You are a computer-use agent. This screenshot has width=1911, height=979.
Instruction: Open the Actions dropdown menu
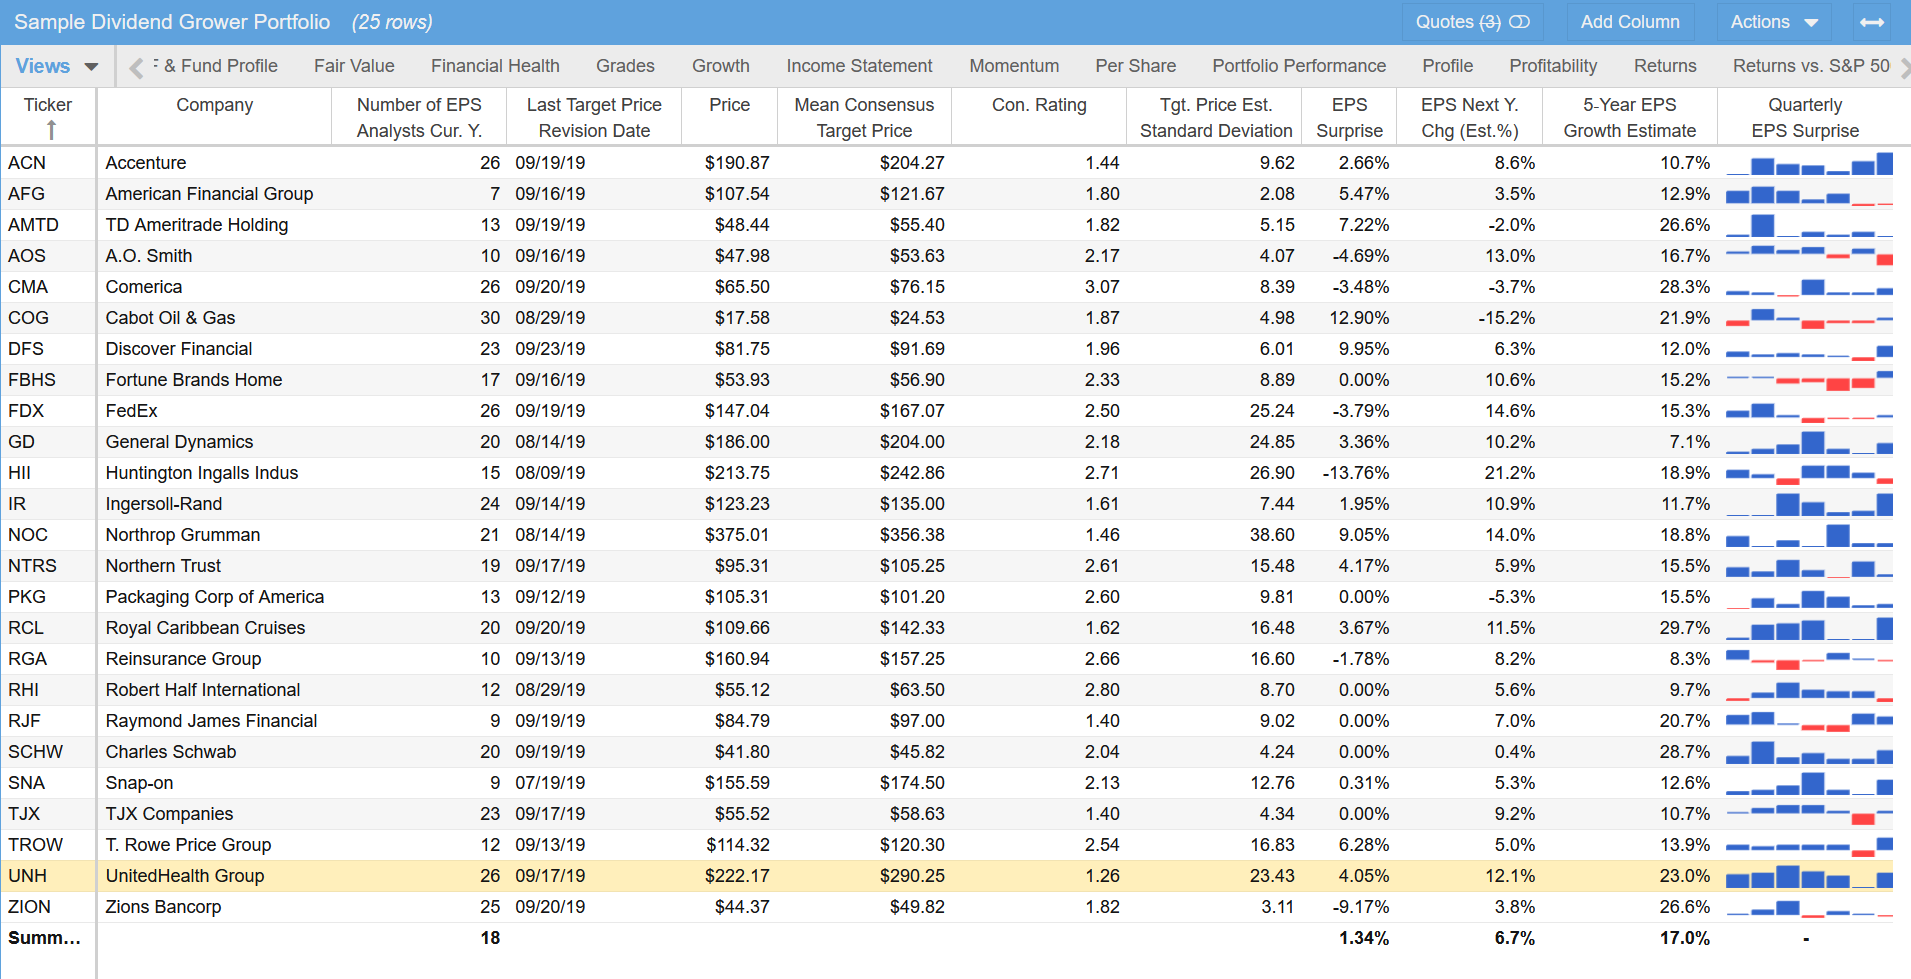click(x=1773, y=22)
